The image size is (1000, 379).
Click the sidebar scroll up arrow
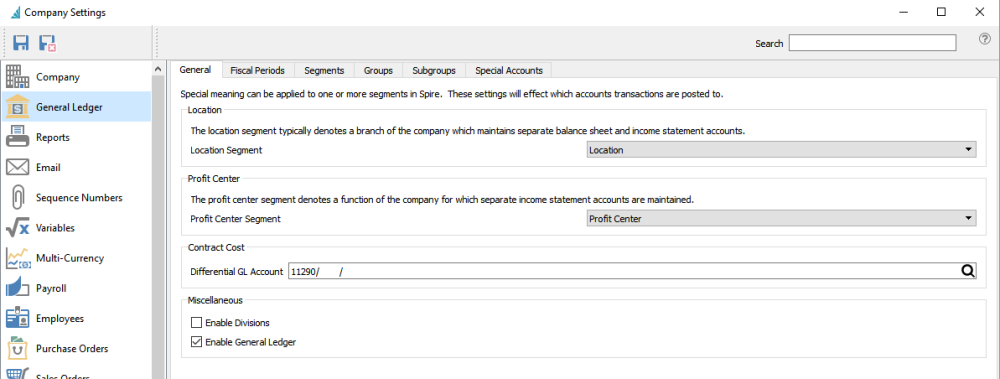pos(158,69)
